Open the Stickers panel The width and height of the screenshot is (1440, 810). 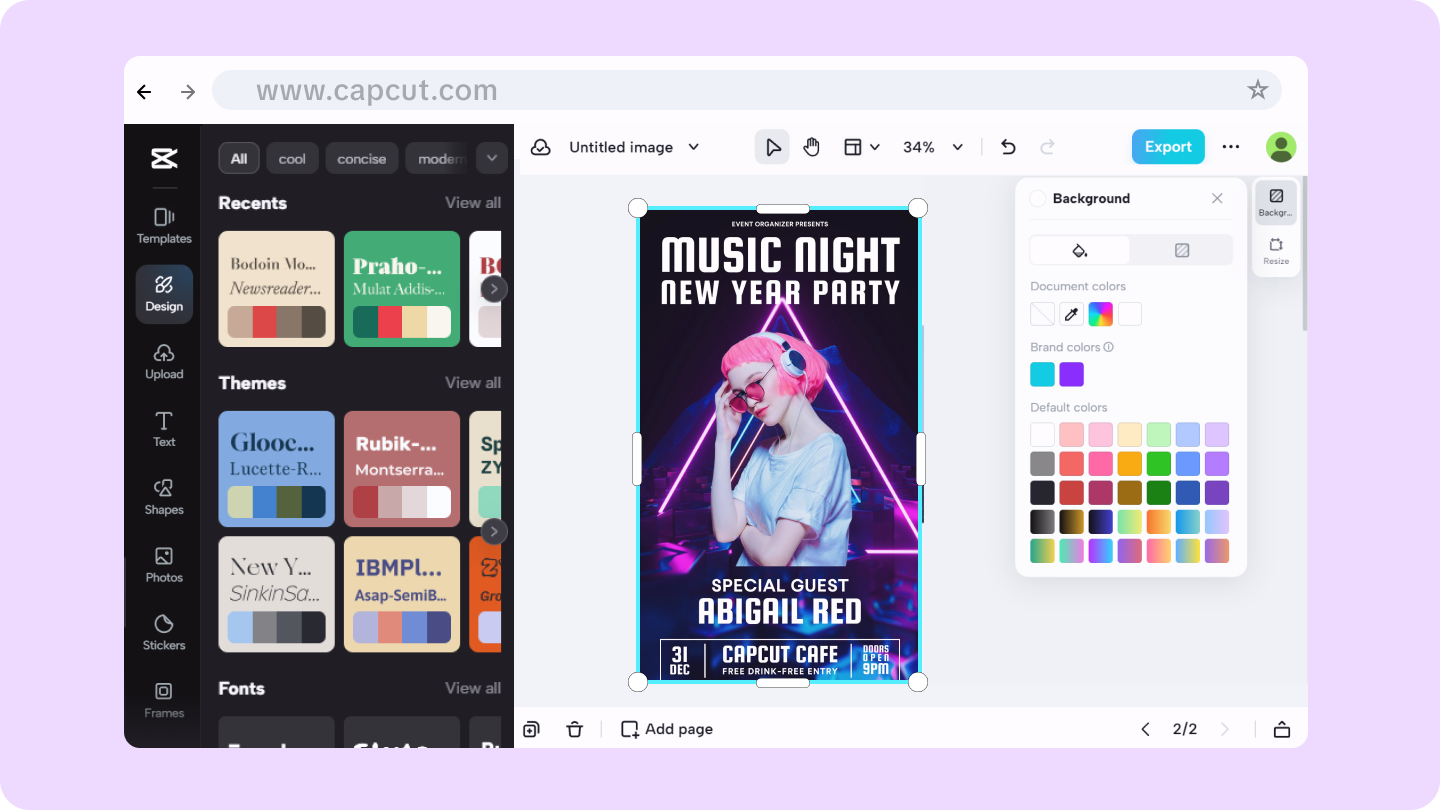pos(163,630)
